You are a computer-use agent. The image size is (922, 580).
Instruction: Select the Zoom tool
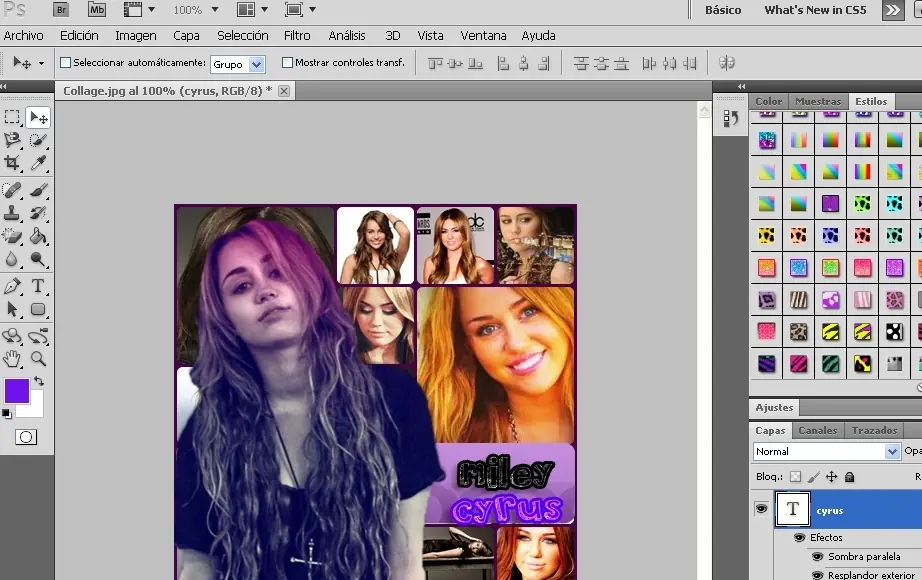click(38, 358)
